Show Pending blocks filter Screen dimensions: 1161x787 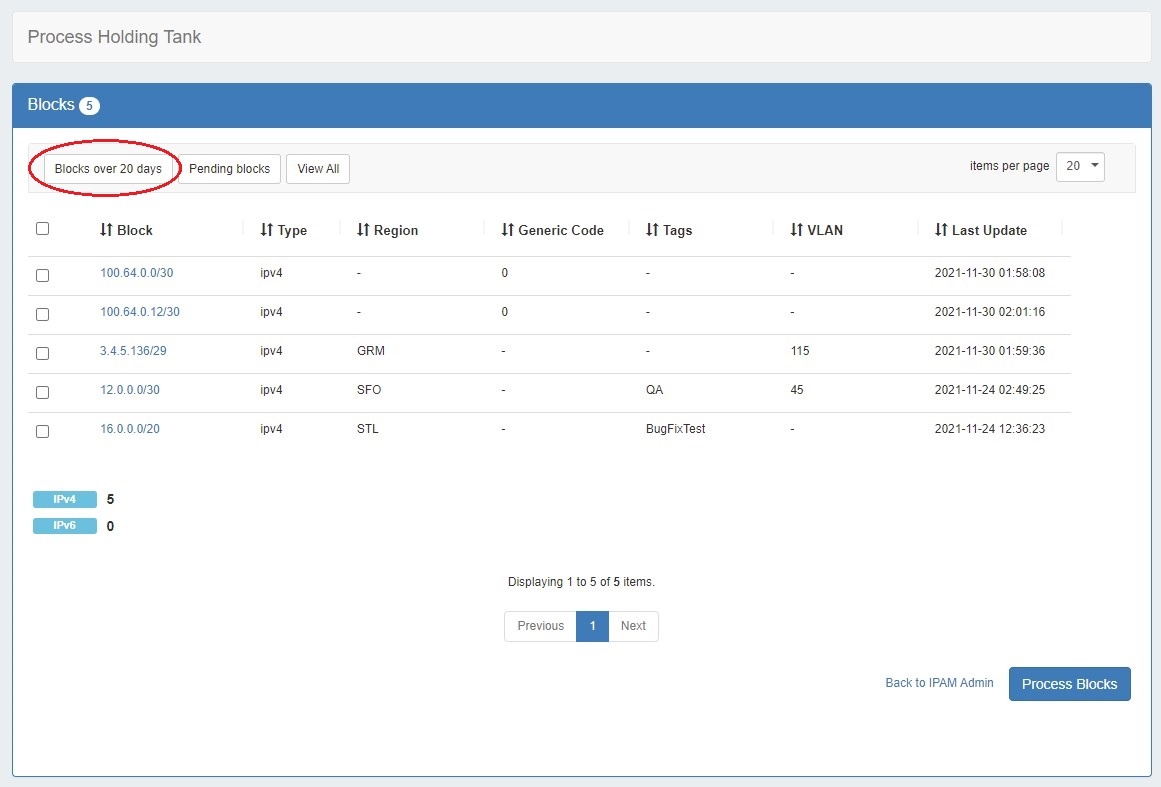230,169
